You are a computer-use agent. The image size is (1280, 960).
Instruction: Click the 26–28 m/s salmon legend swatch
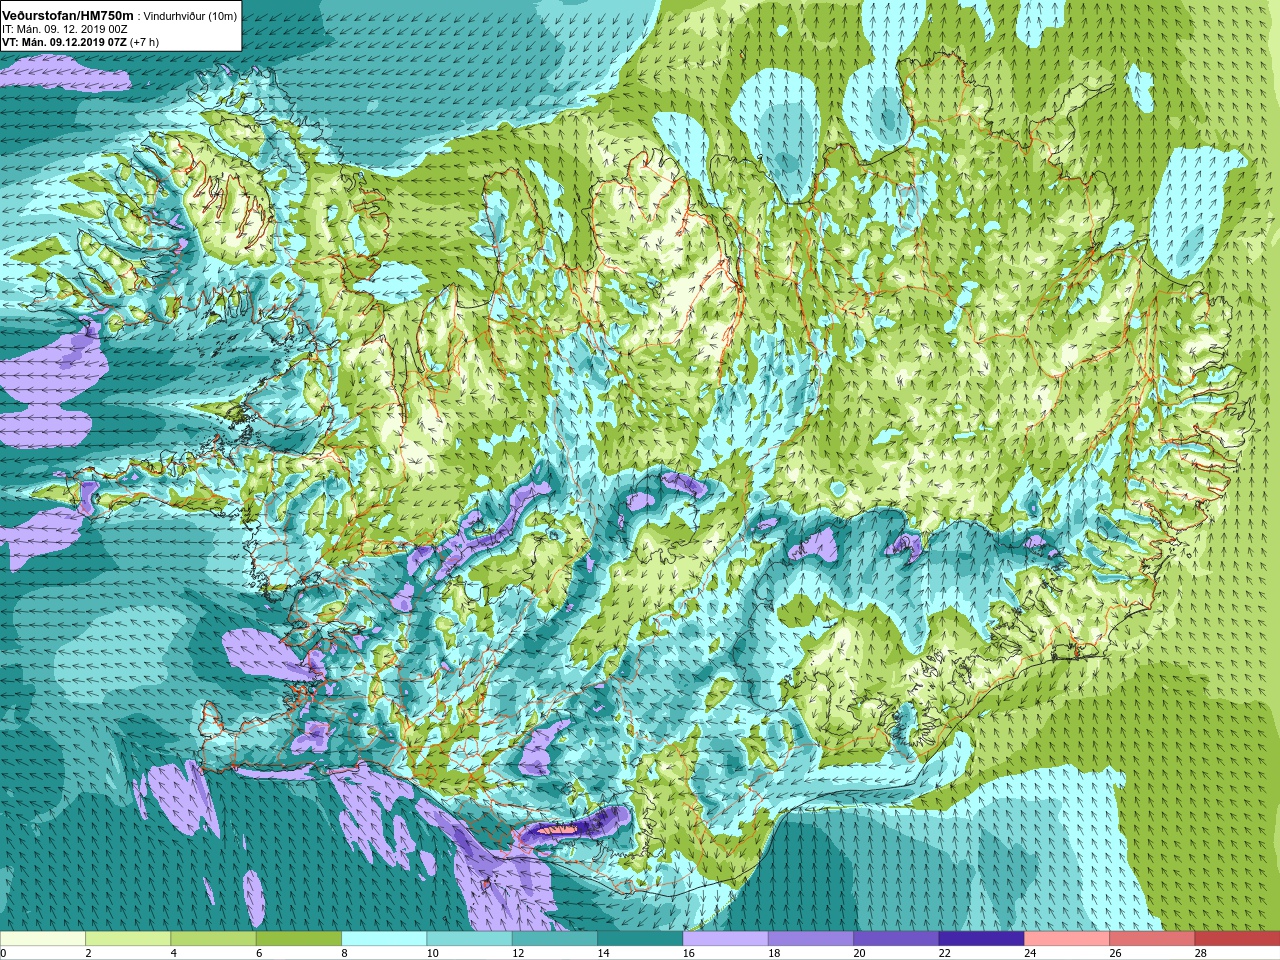point(1152,939)
